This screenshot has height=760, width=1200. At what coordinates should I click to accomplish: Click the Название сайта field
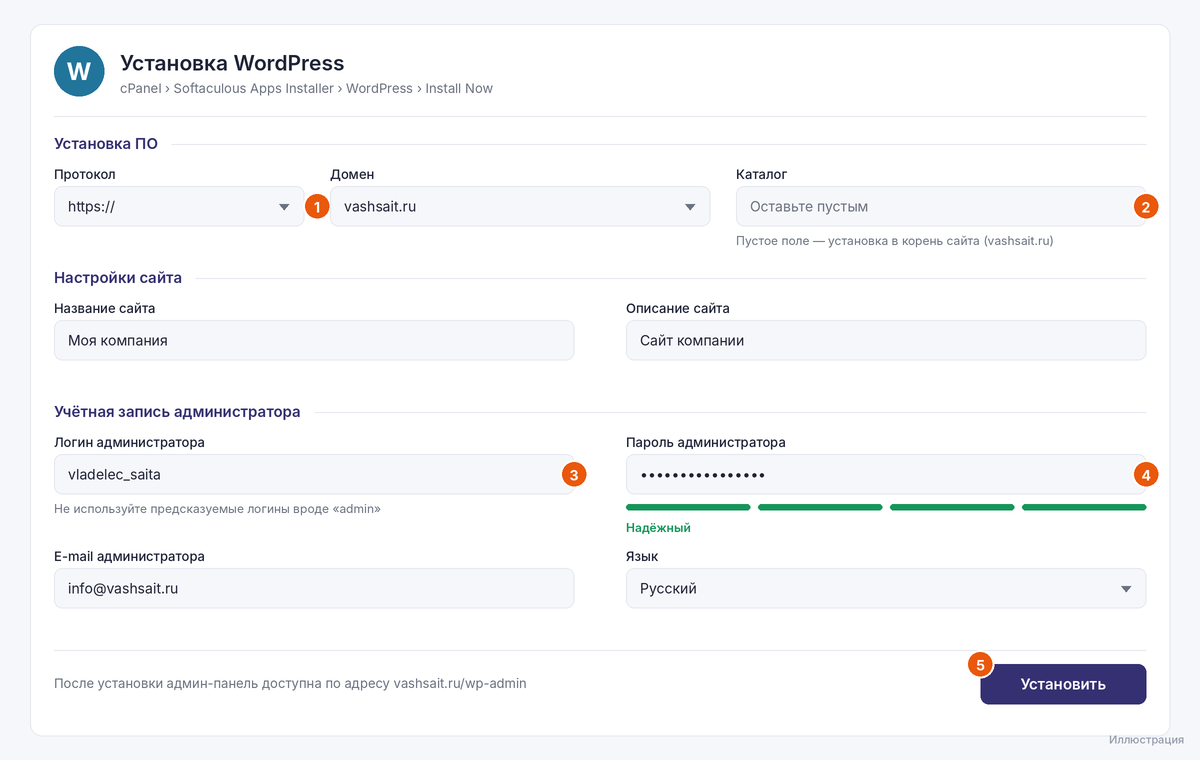coord(314,340)
